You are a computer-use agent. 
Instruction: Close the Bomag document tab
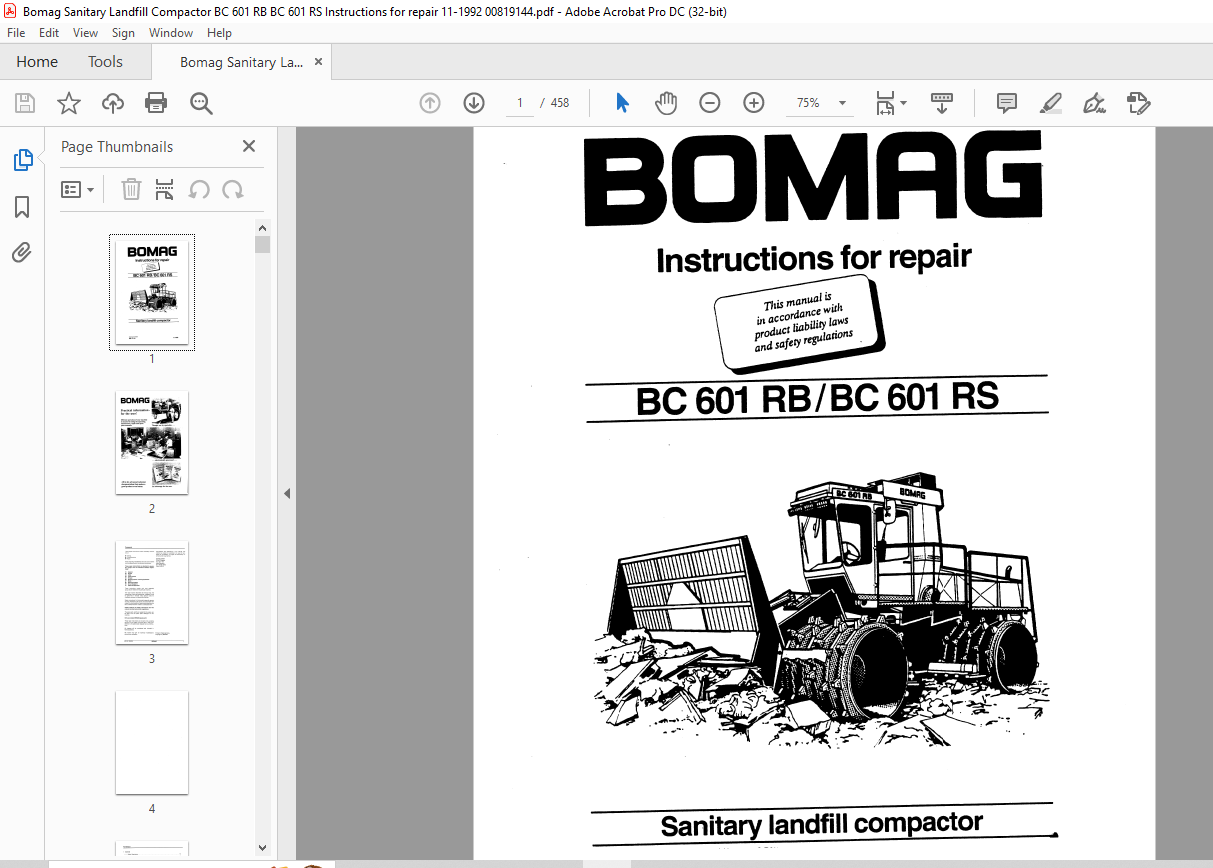(318, 62)
